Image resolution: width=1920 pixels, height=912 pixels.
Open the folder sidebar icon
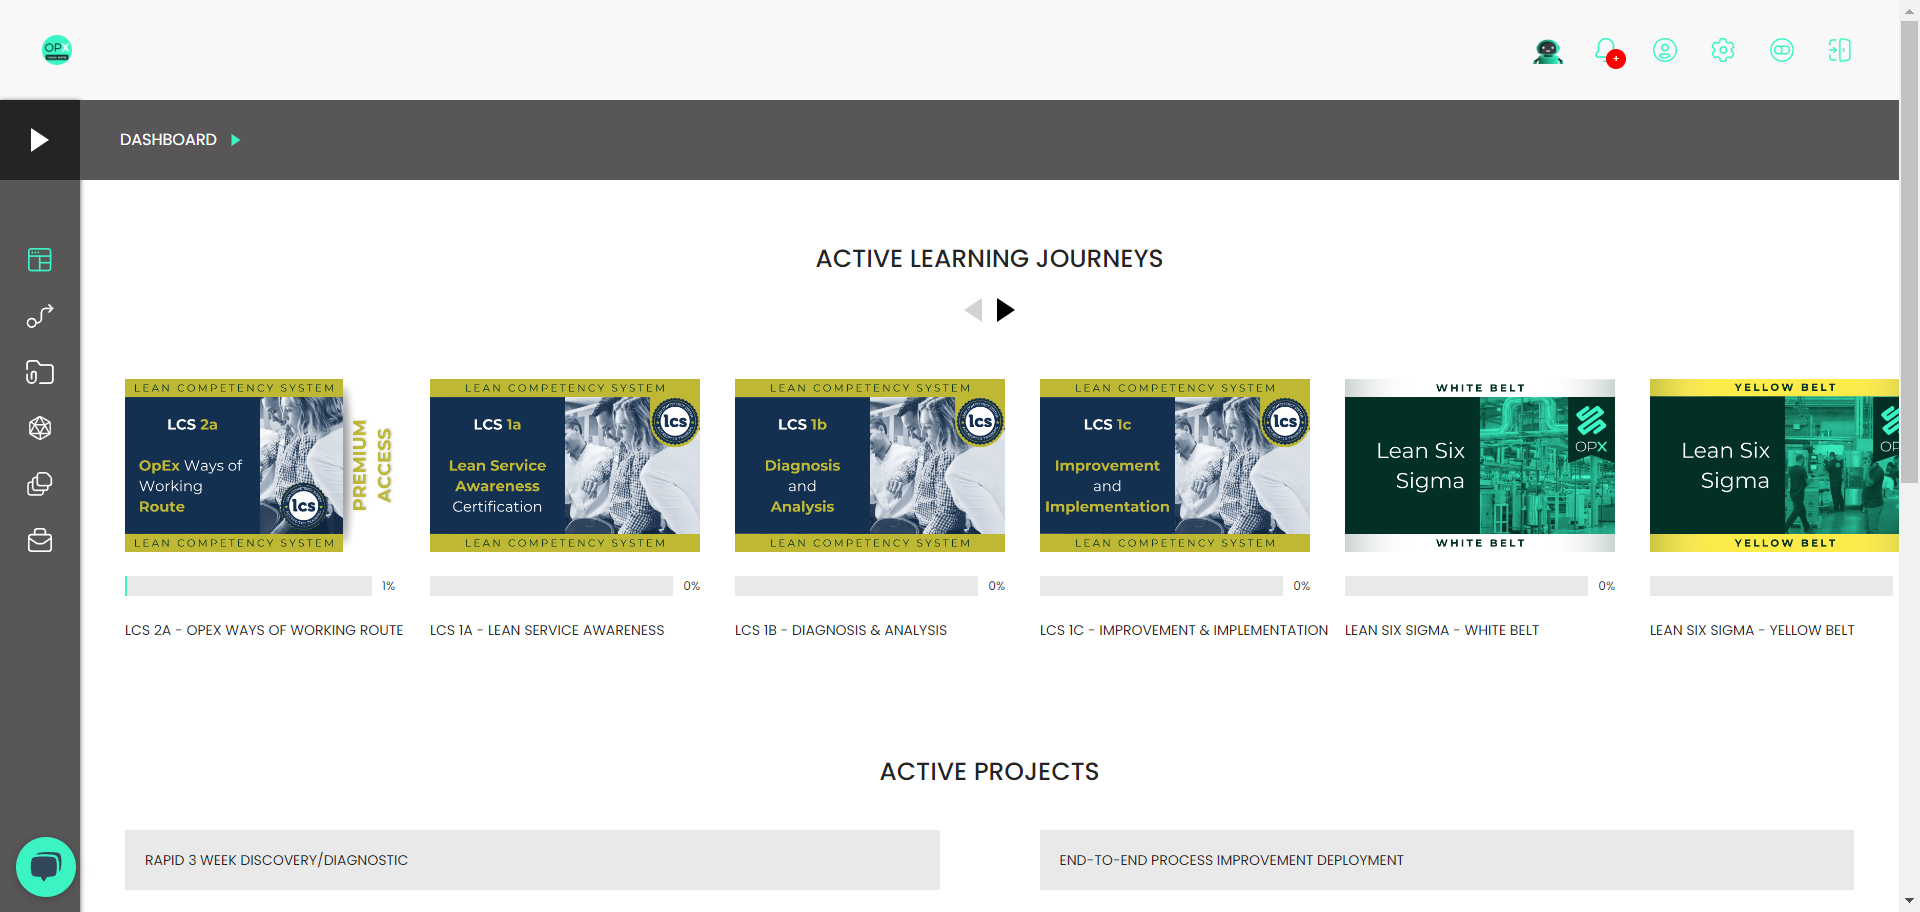[40, 372]
